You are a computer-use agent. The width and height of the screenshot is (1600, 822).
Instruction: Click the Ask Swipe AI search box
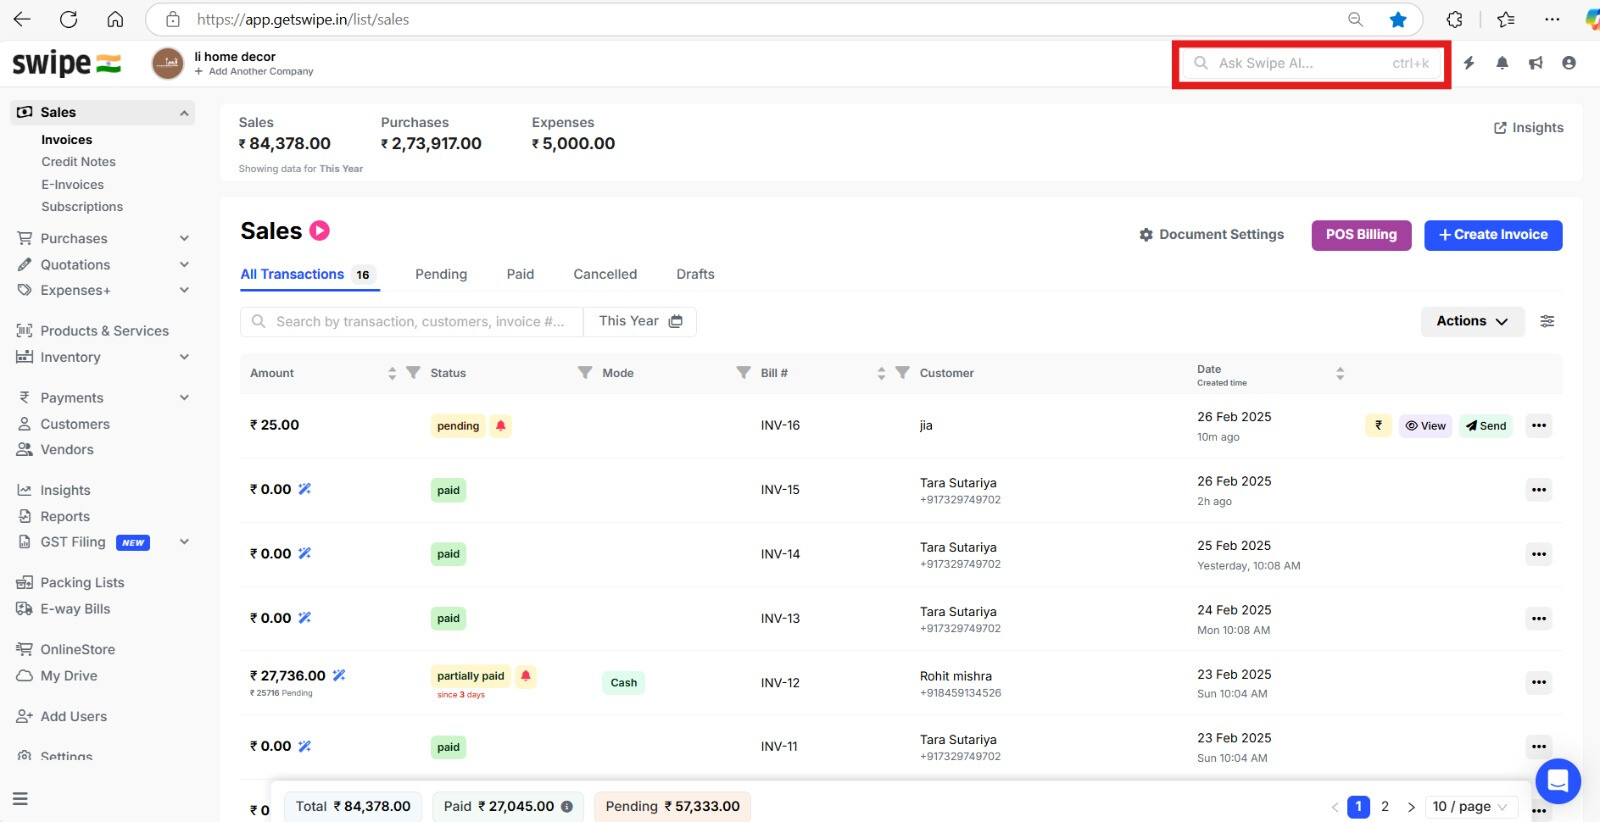point(1311,63)
